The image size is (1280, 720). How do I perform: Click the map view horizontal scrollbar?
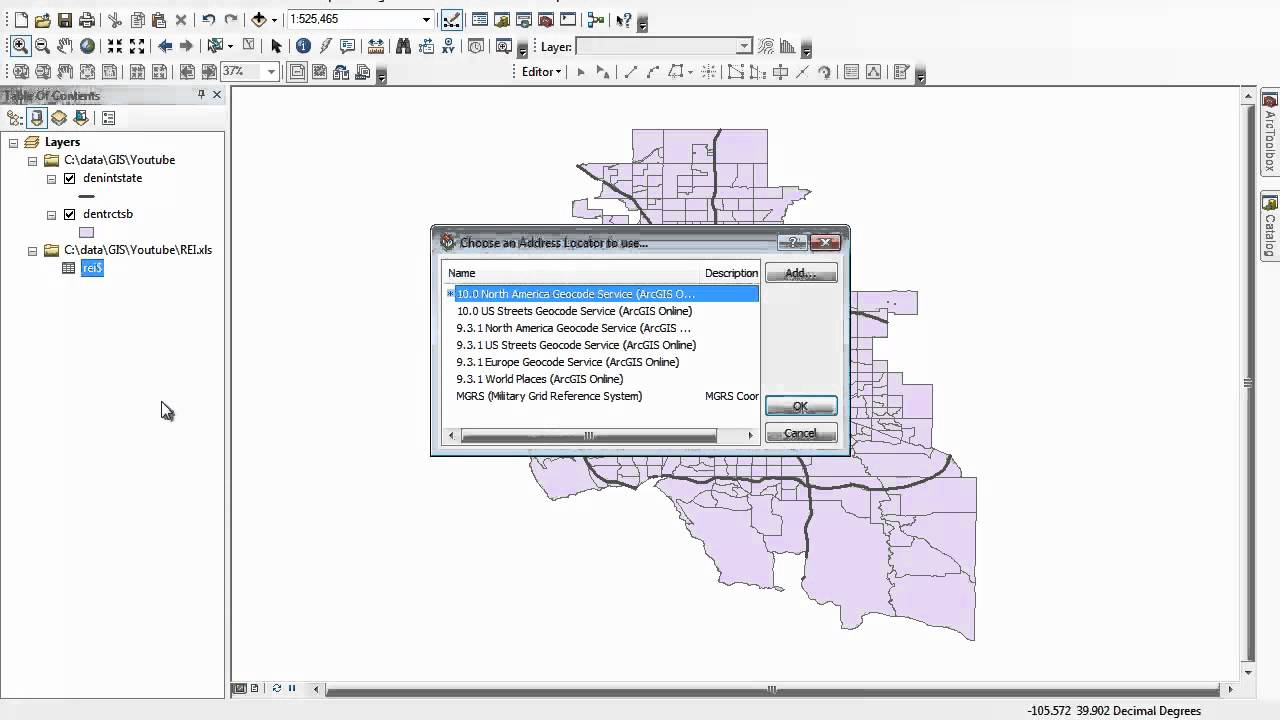(772, 689)
